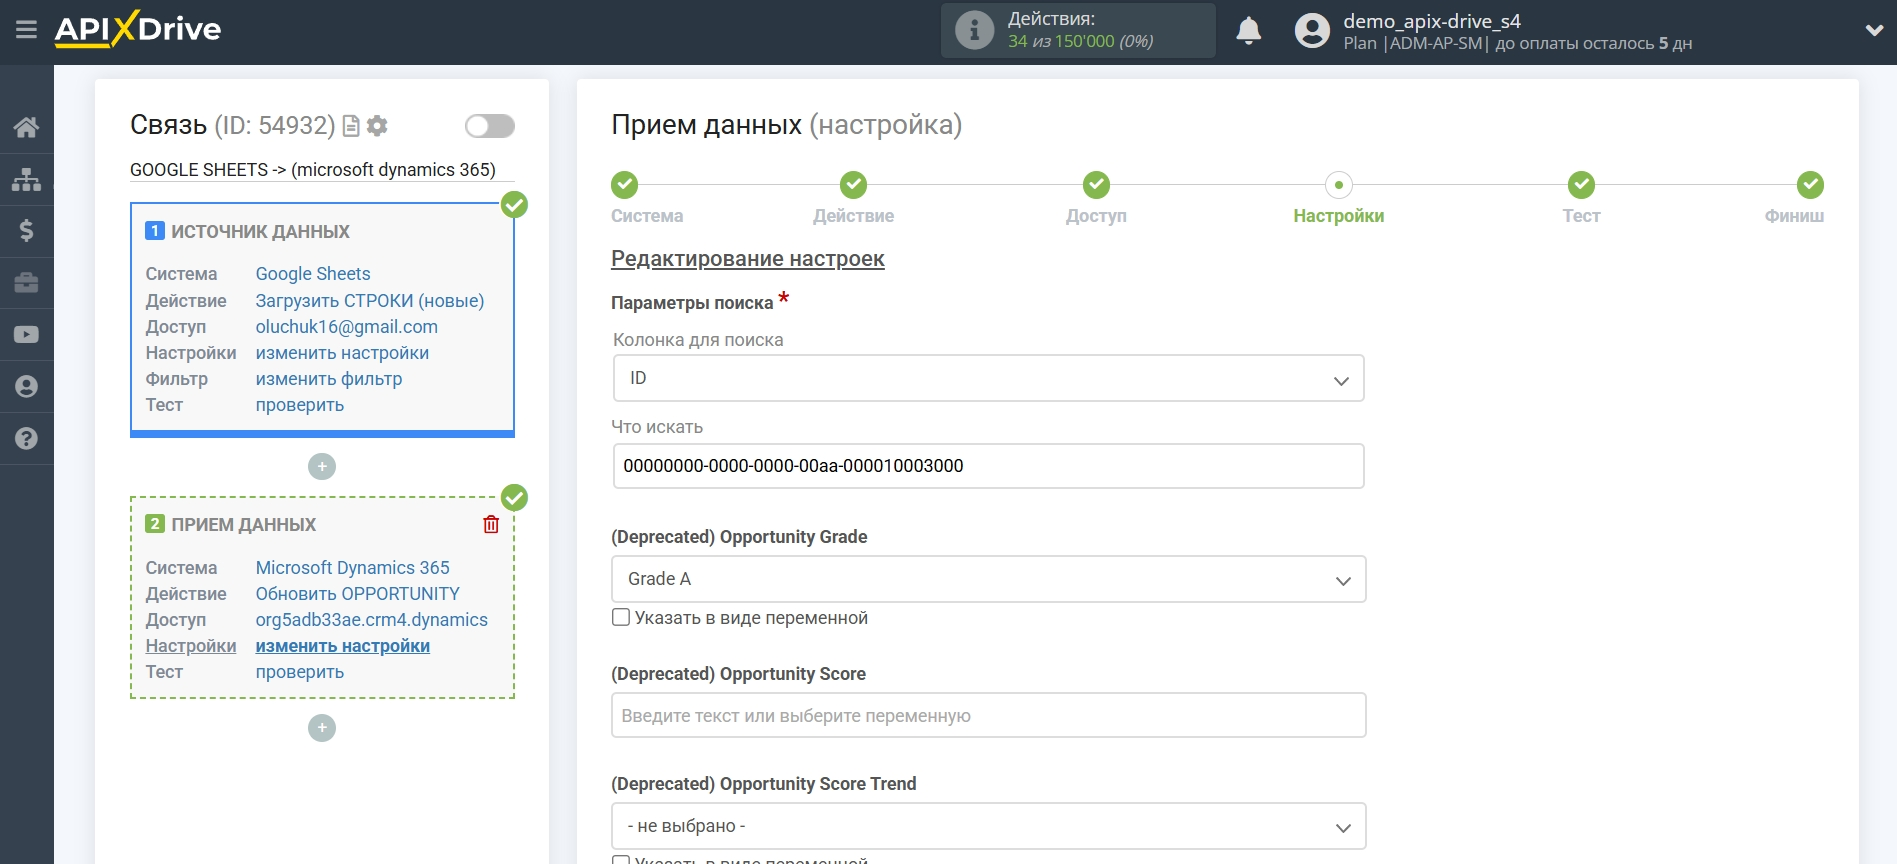This screenshot has height=864, width=1897.
Task: Go to the Система step
Action: pos(625,186)
